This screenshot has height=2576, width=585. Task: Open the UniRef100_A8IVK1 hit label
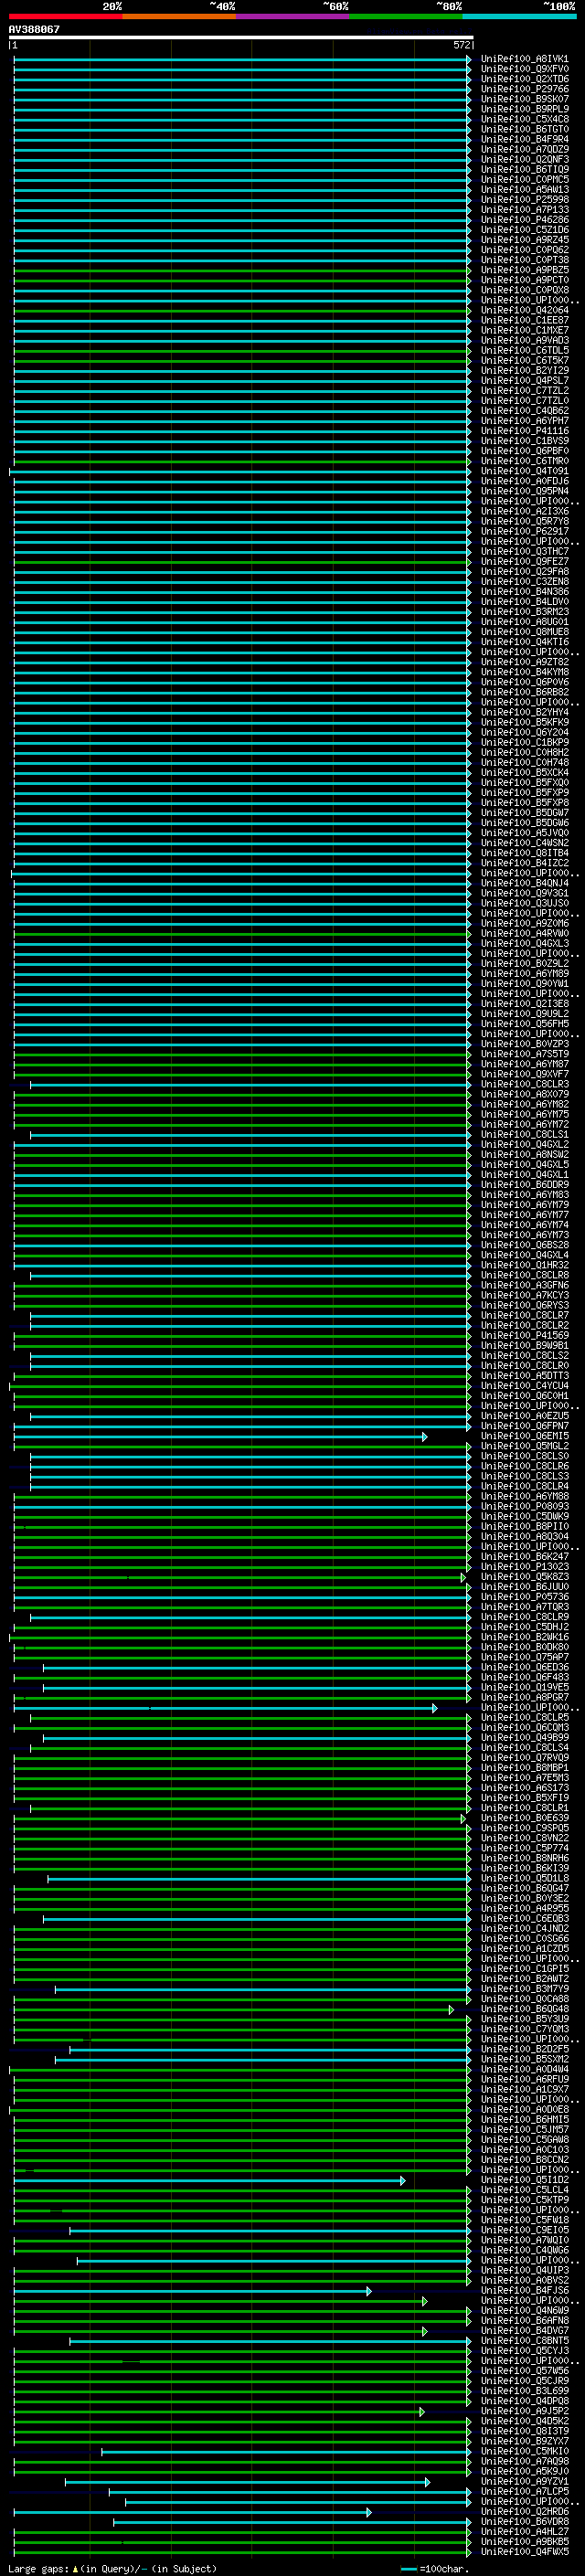[x=524, y=59]
